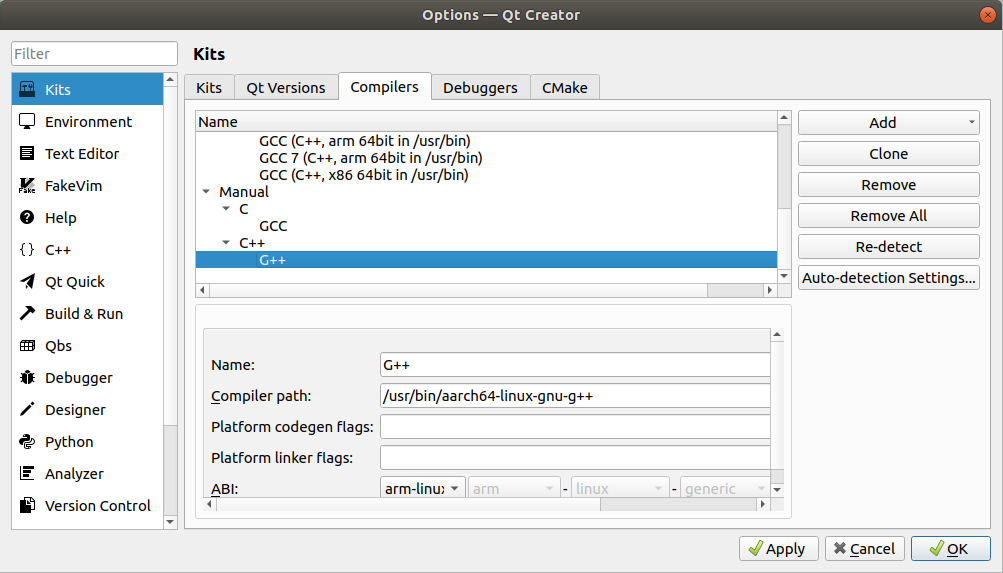
Task: Click the Apply button
Action: (x=778, y=549)
